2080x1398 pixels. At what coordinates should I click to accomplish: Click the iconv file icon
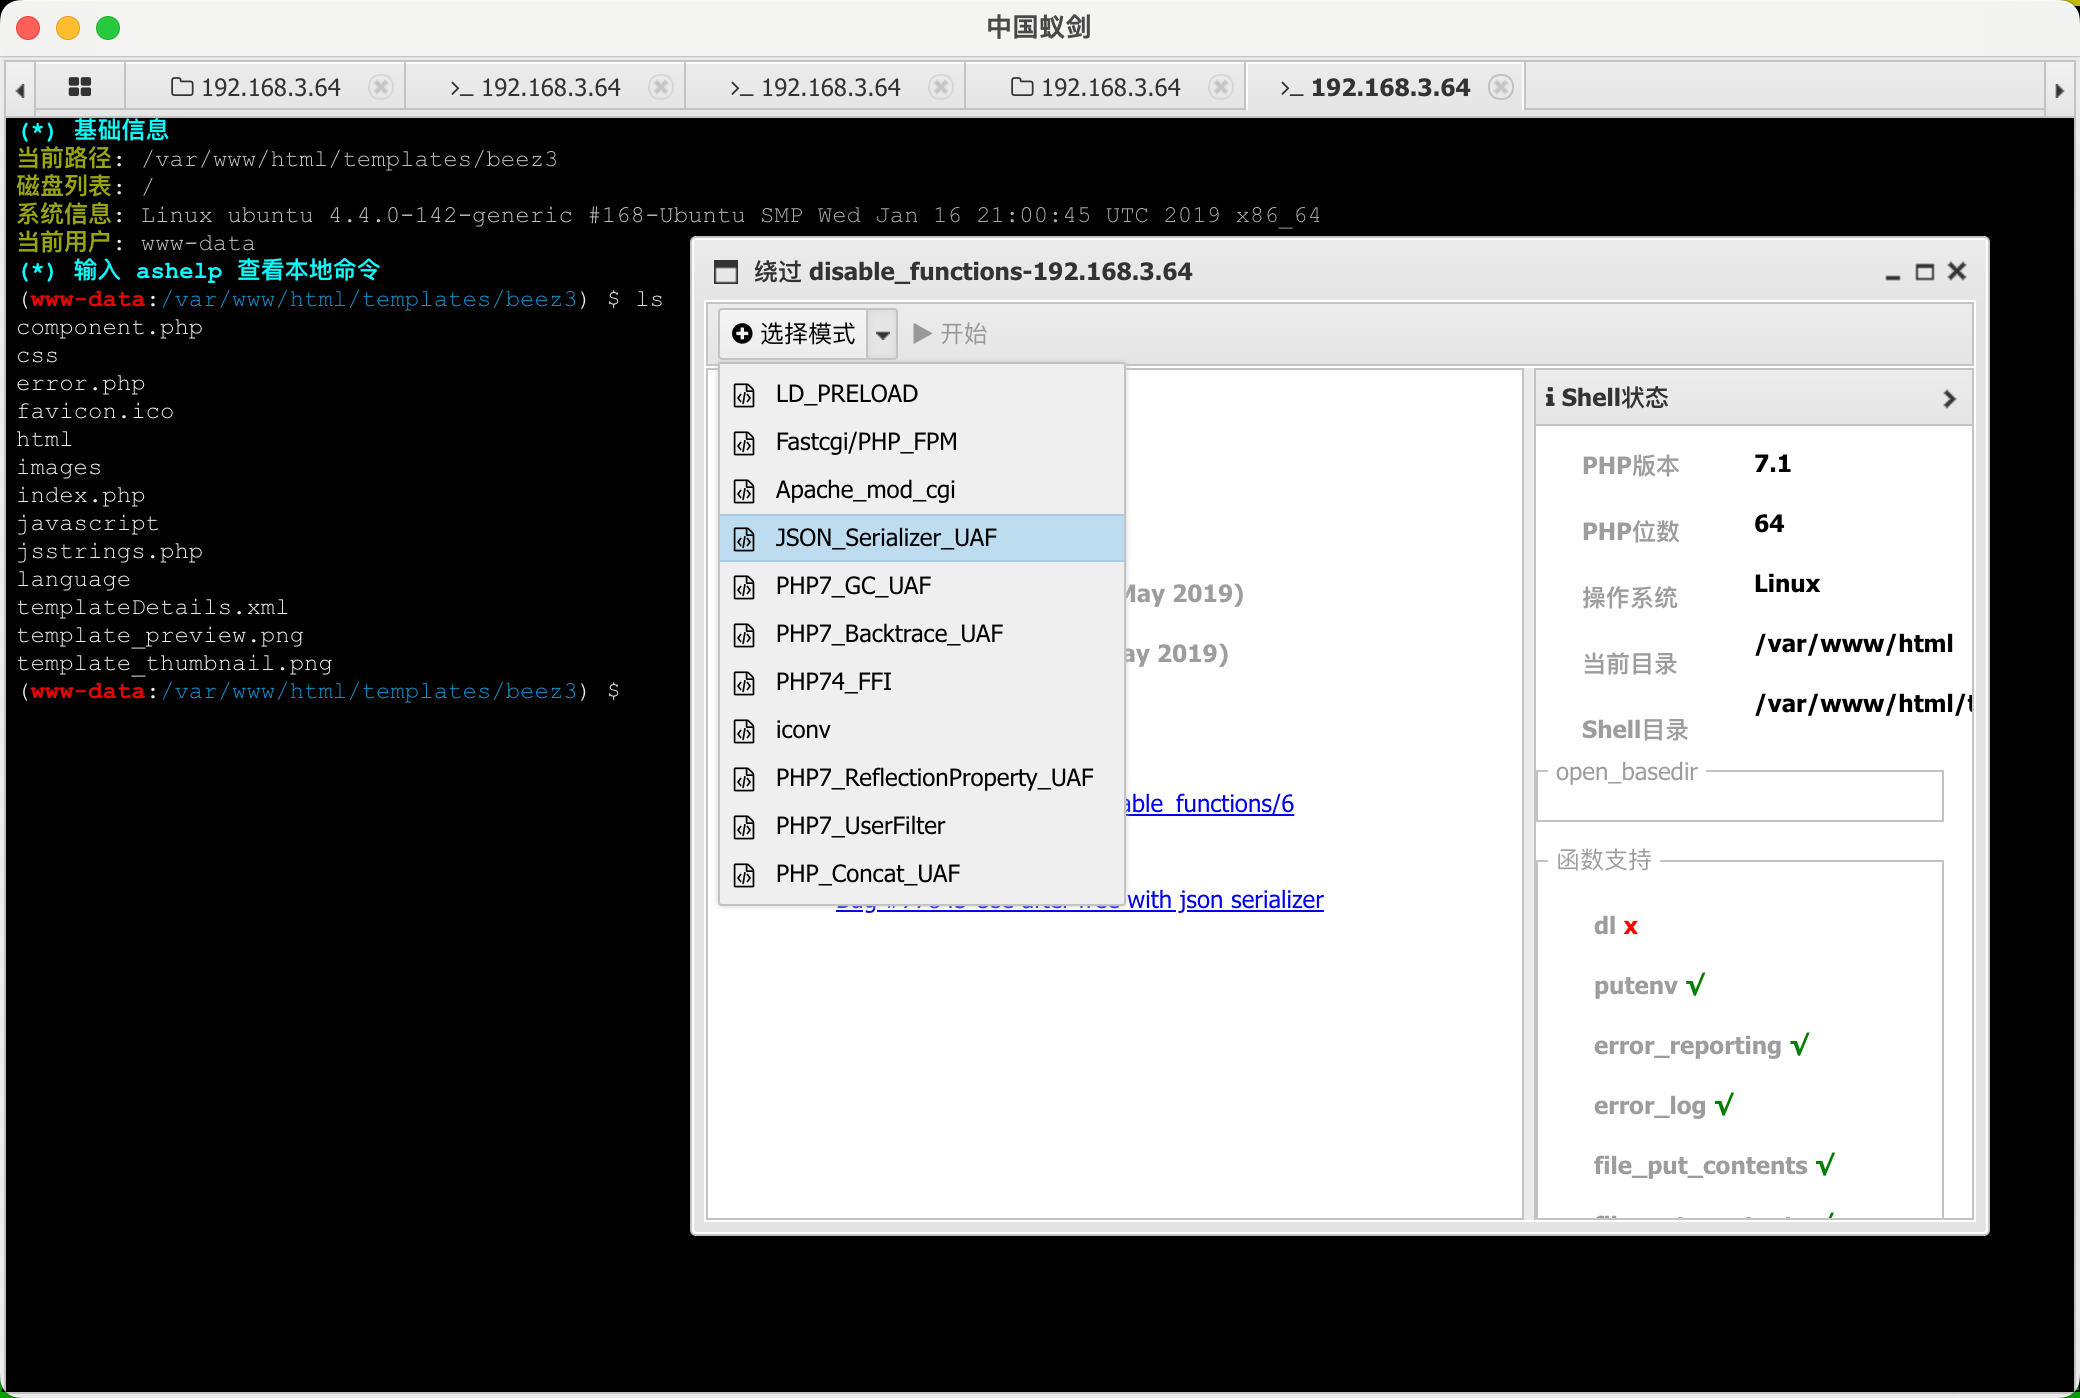click(745, 731)
